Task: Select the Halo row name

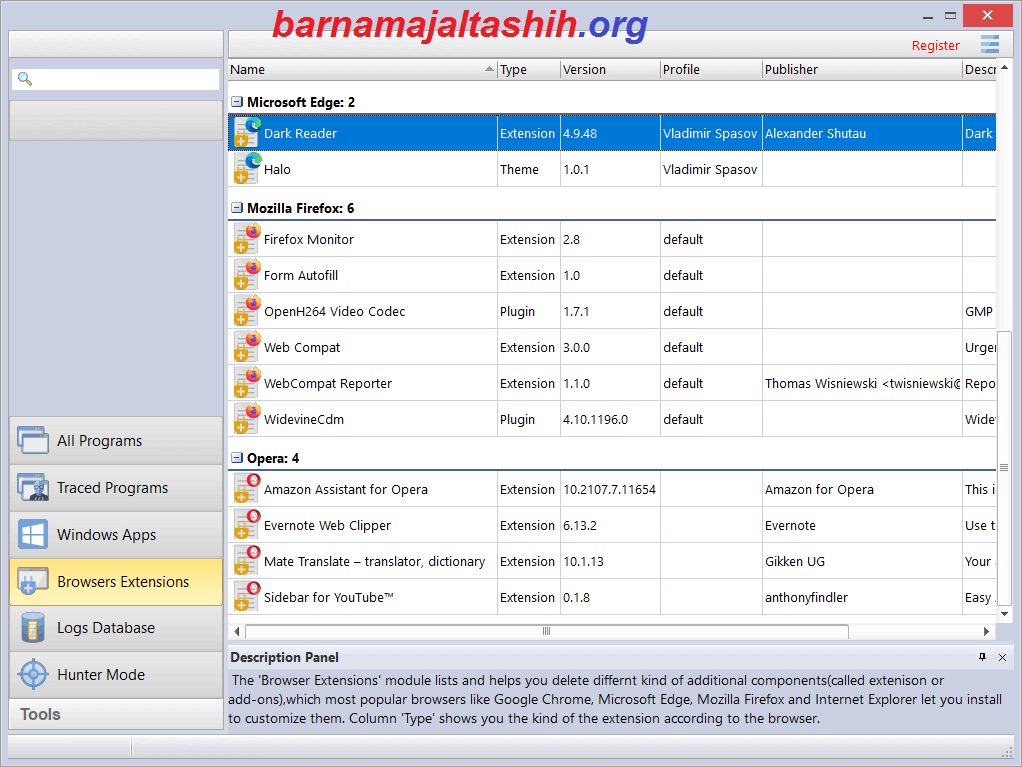Action: click(x=277, y=169)
